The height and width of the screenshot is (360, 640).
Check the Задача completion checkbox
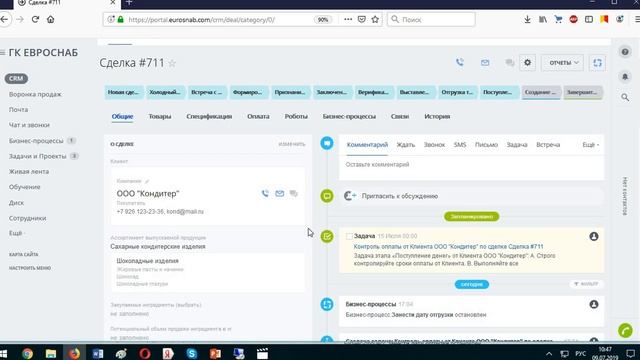(x=349, y=236)
